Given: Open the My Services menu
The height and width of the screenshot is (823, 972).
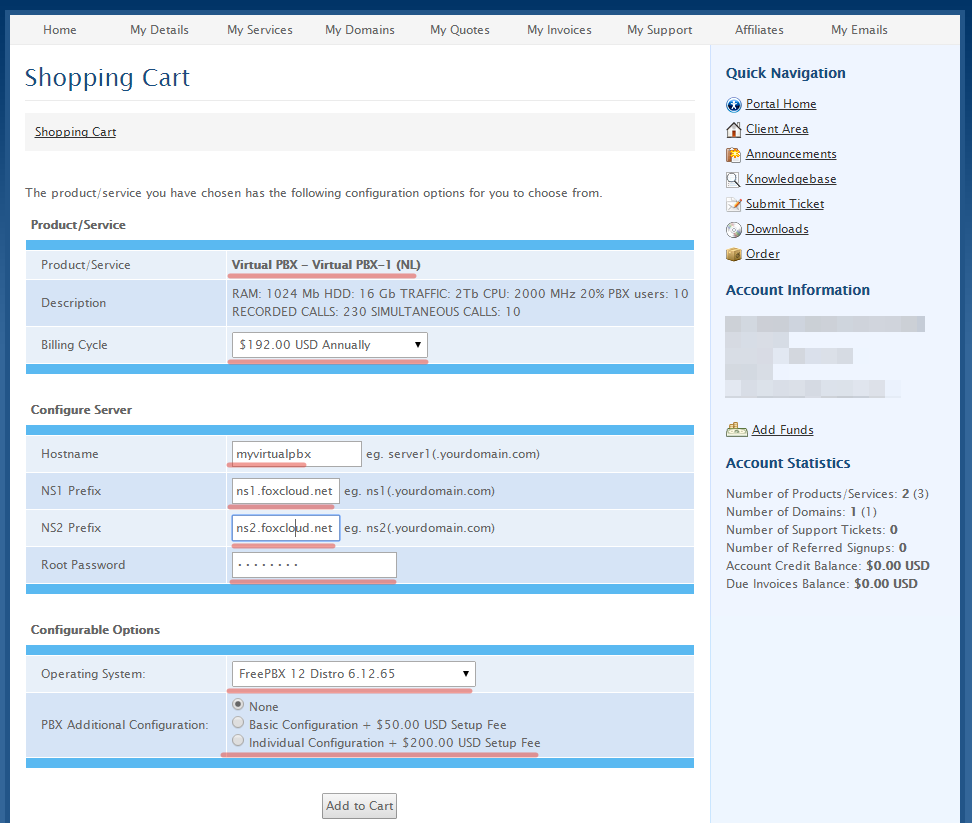Looking at the screenshot, I should pyautogui.click(x=260, y=30).
